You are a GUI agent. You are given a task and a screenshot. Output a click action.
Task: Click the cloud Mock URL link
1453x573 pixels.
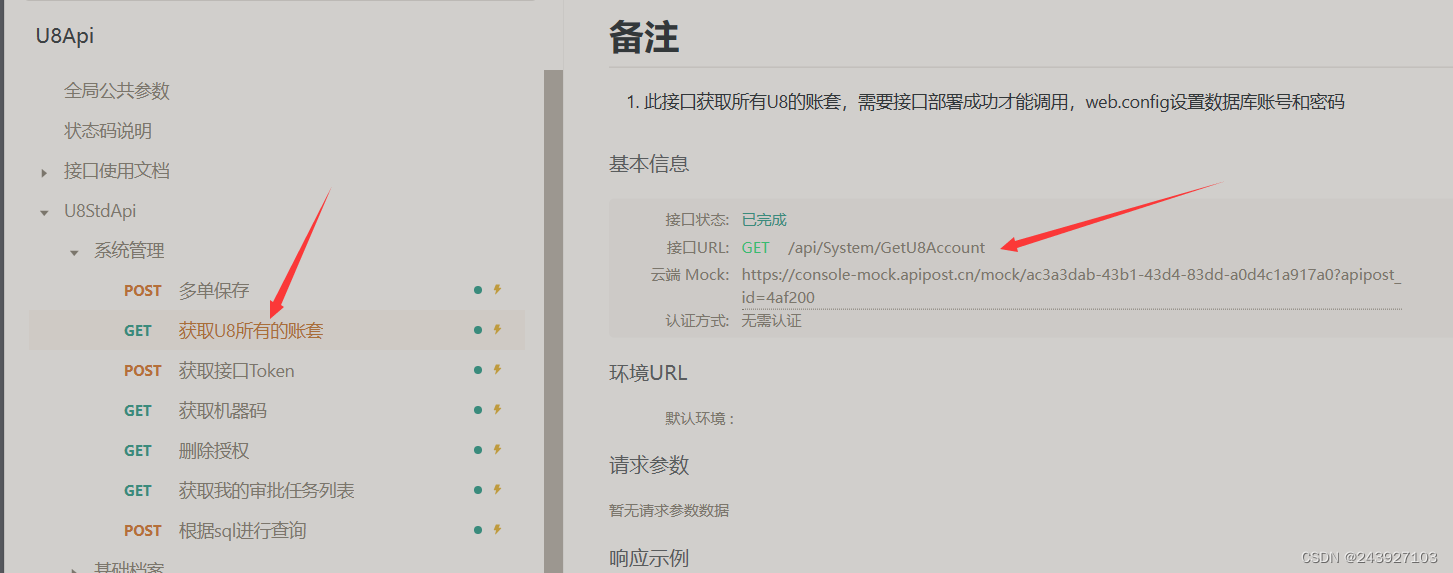[x=1071, y=286]
